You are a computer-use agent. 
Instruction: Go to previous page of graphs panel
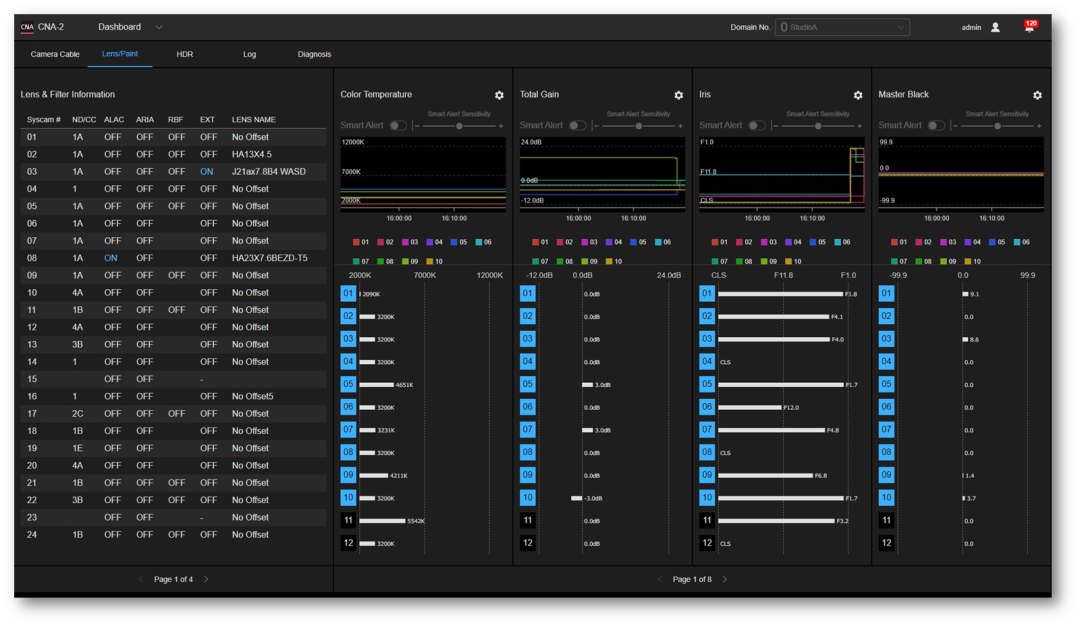(x=660, y=579)
